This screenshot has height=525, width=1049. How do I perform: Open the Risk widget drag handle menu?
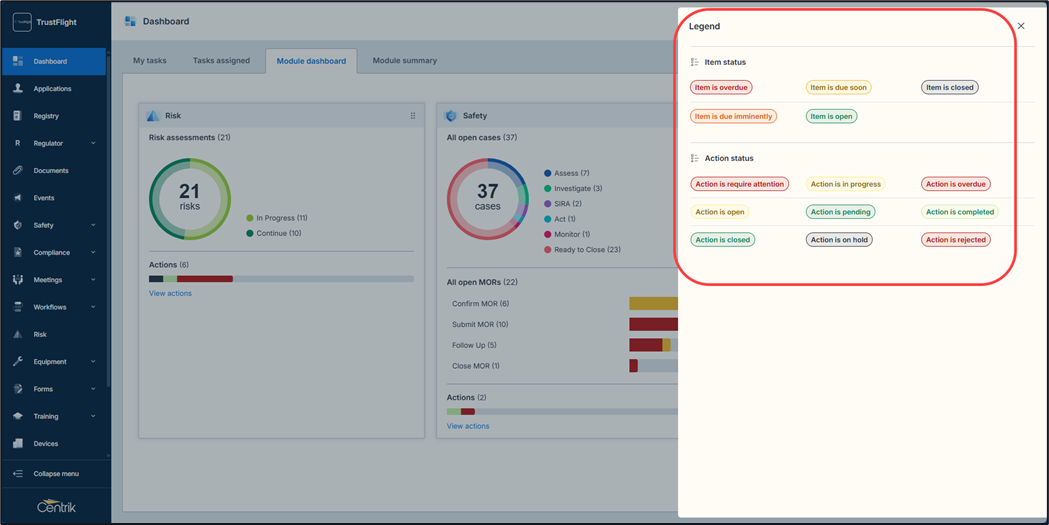413,116
